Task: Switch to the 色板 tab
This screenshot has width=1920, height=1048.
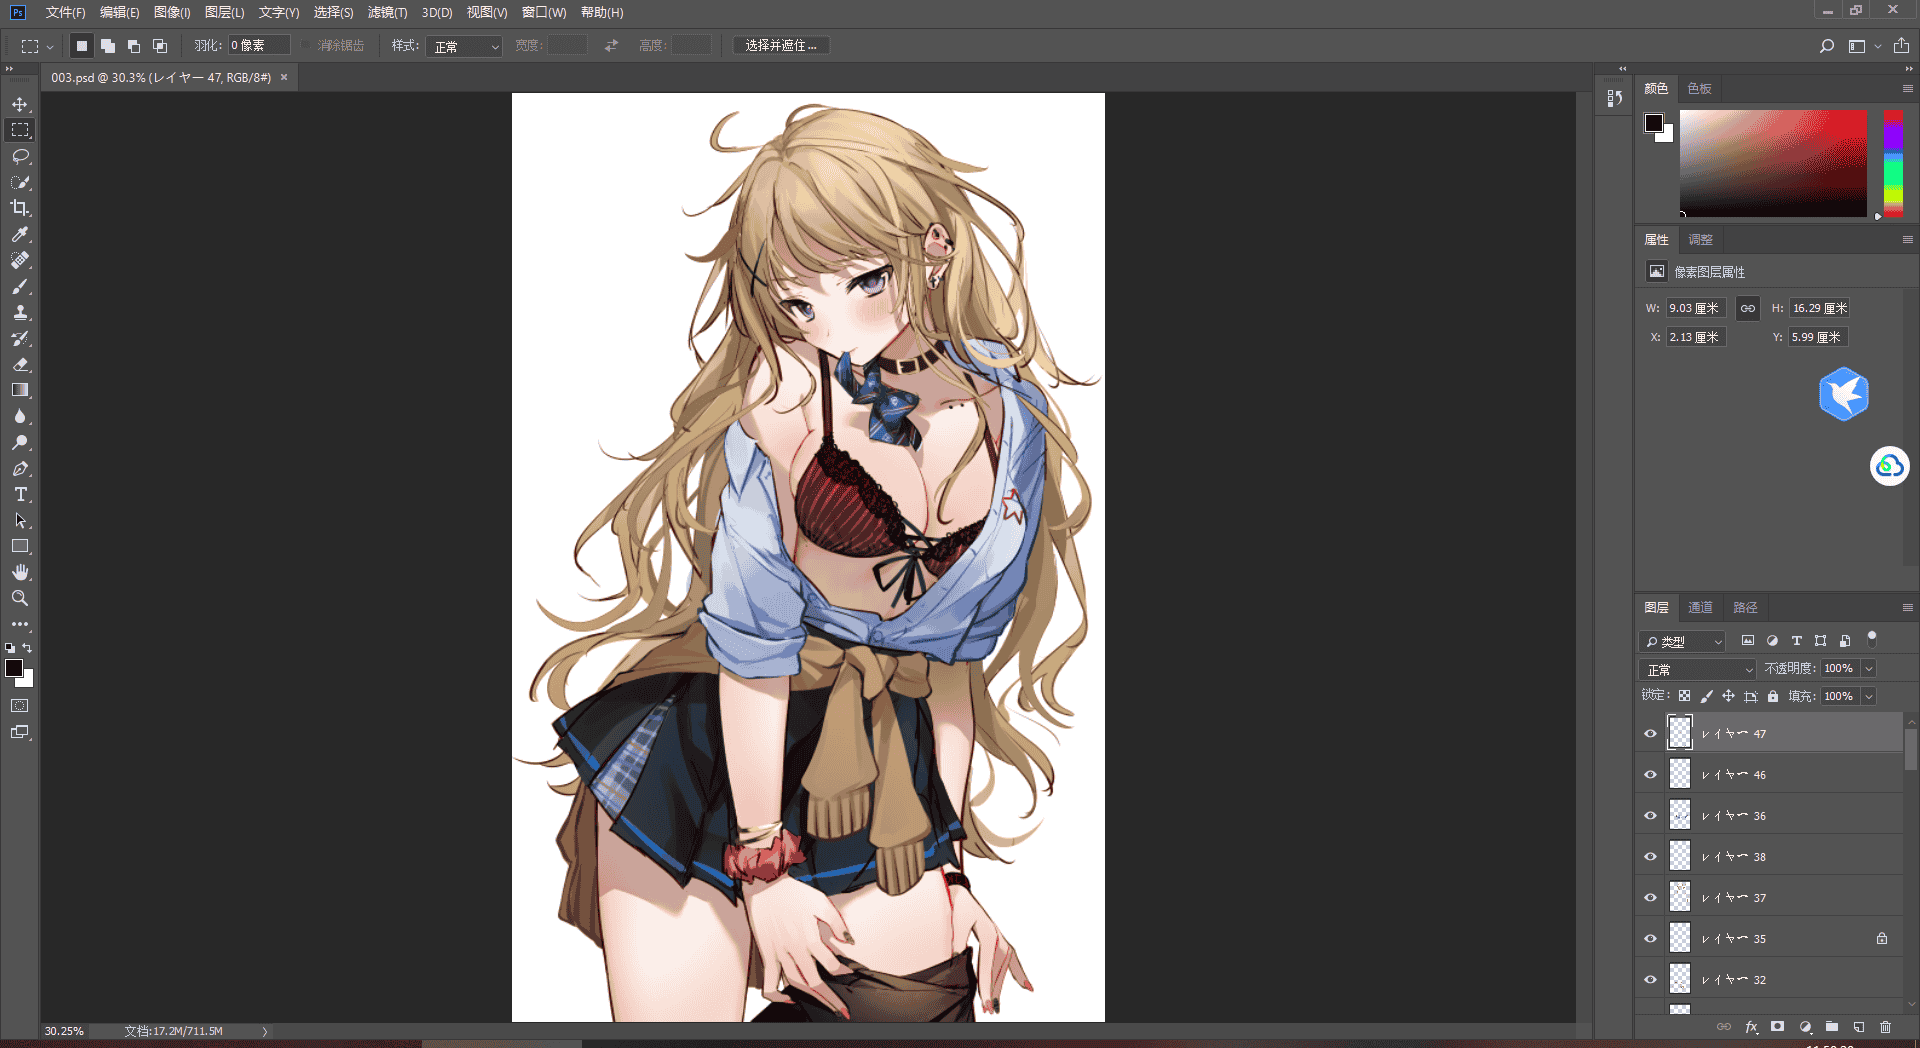Action: (x=1699, y=88)
